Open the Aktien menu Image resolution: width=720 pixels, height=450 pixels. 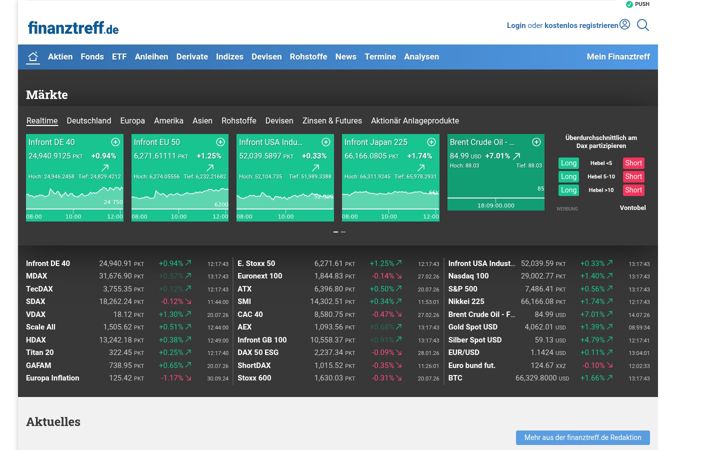(x=60, y=57)
